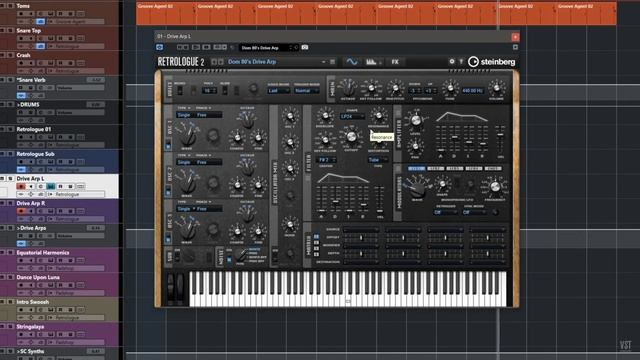Click the OSC 3 Fine knob
This screenshot has height=360, width=640.
point(258,231)
